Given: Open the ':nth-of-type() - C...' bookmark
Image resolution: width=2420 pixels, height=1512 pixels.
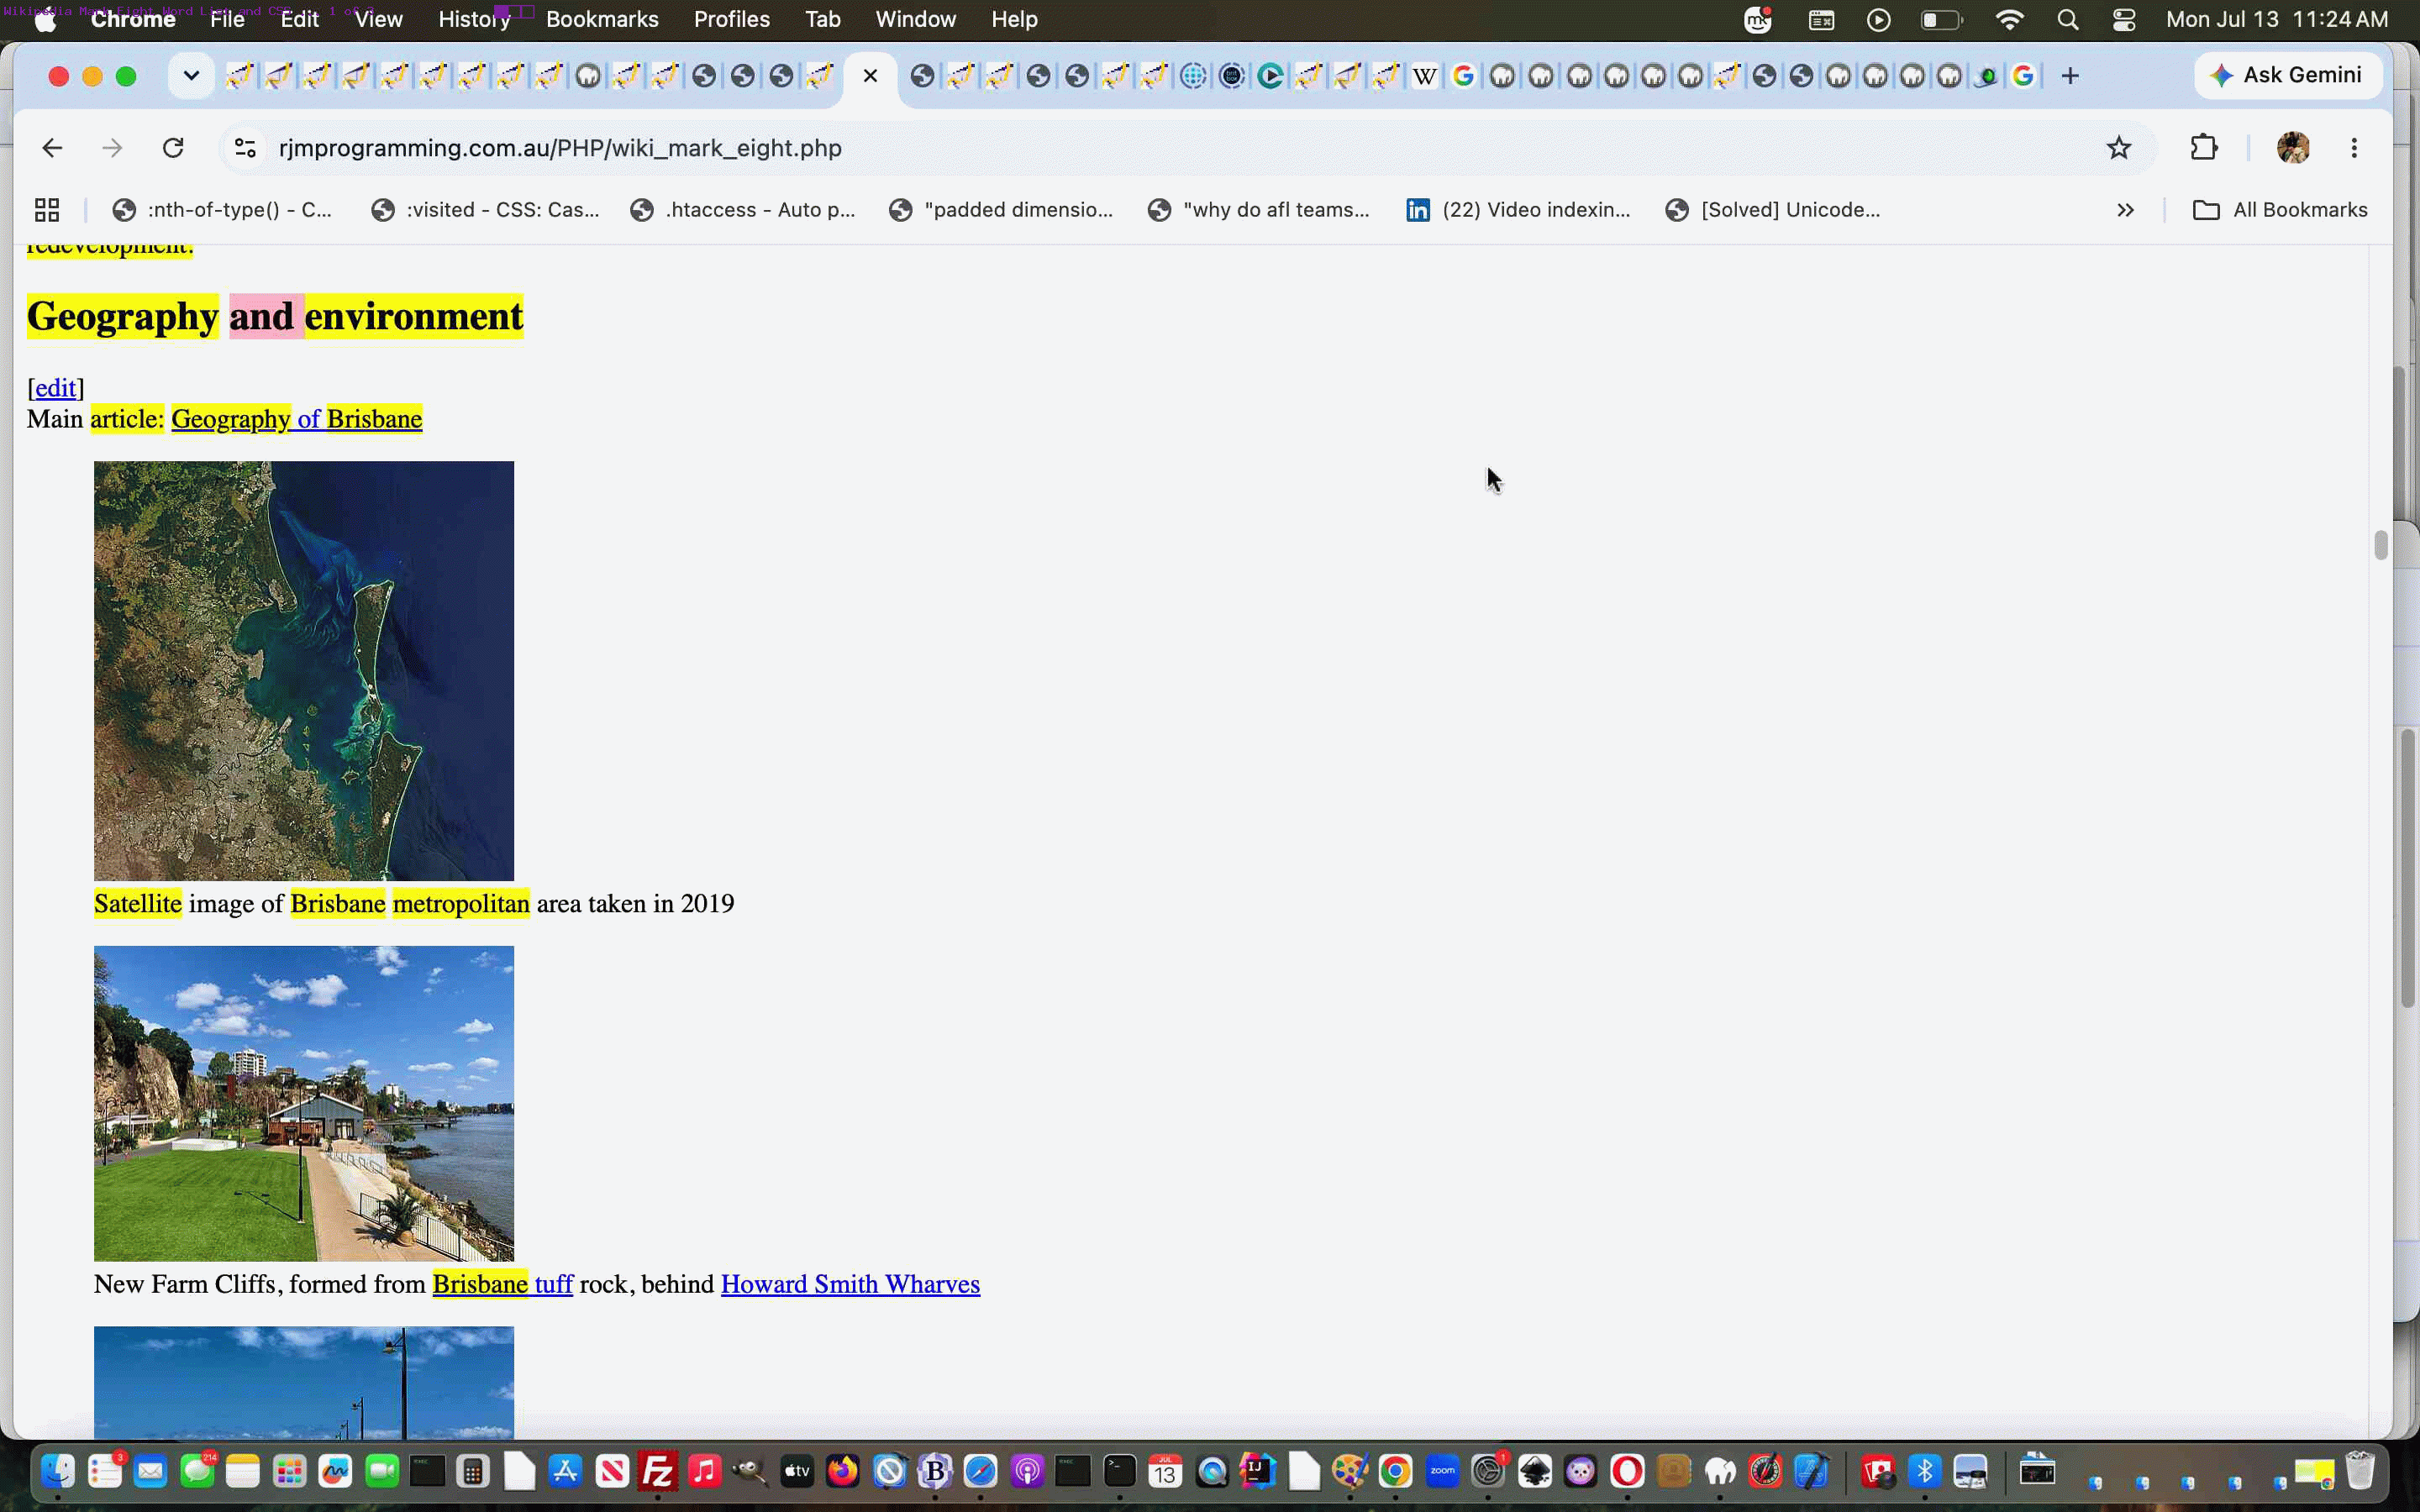Looking at the screenshot, I should pos(223,210).
